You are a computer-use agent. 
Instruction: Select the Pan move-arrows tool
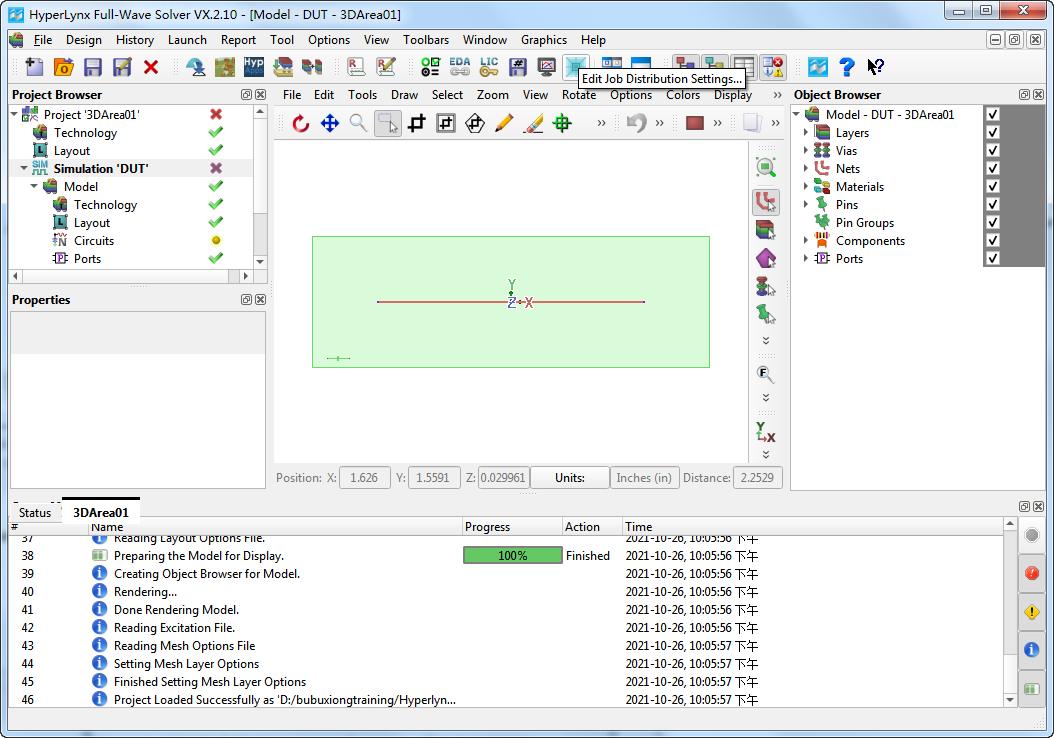pos(329,123)
